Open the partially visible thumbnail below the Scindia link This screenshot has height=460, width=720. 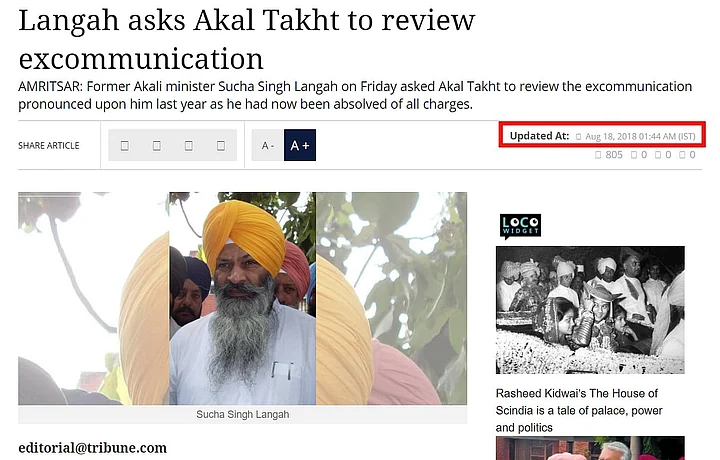coord(590,448)
